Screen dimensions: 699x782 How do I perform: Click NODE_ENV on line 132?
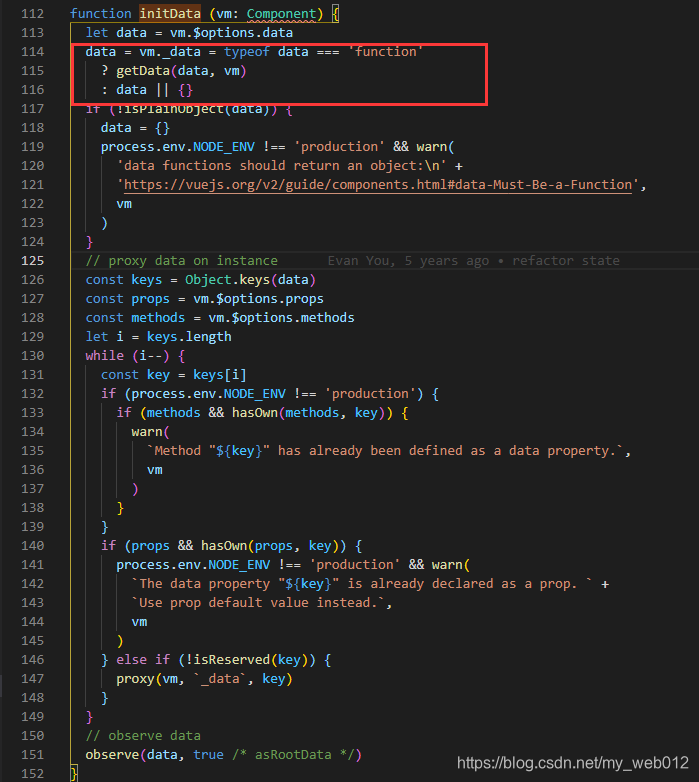coord(255,393)
